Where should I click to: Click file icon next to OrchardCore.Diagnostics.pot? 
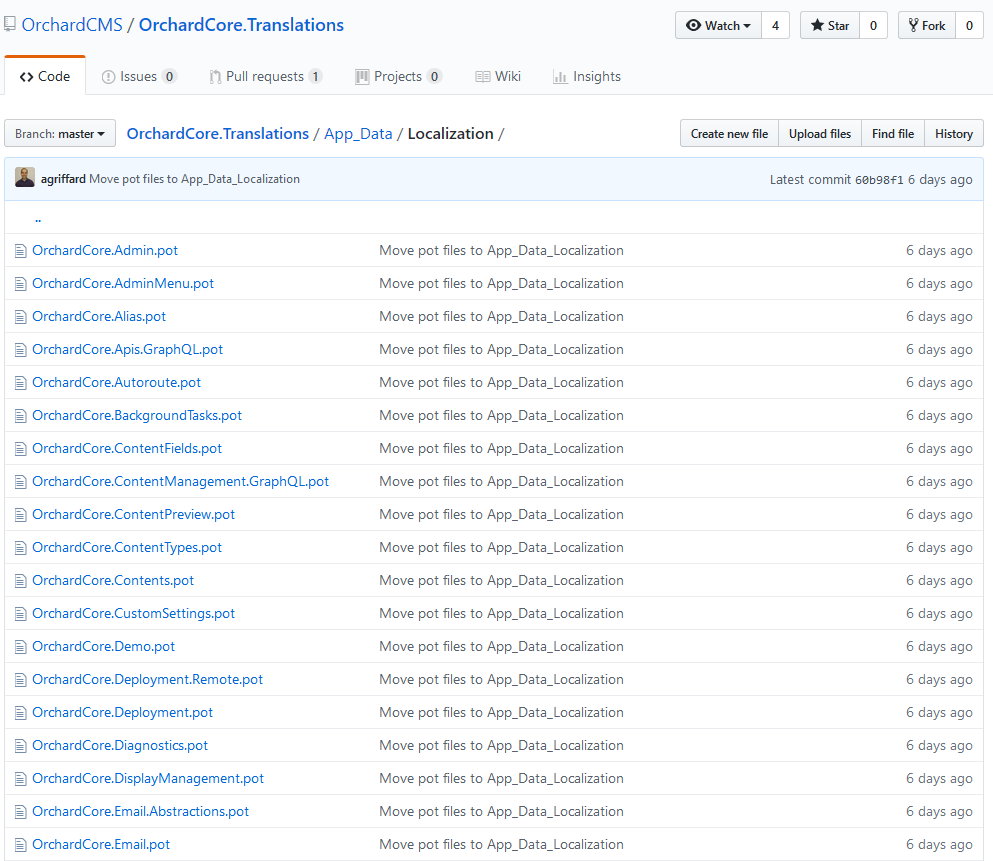[x=20, y=746]
